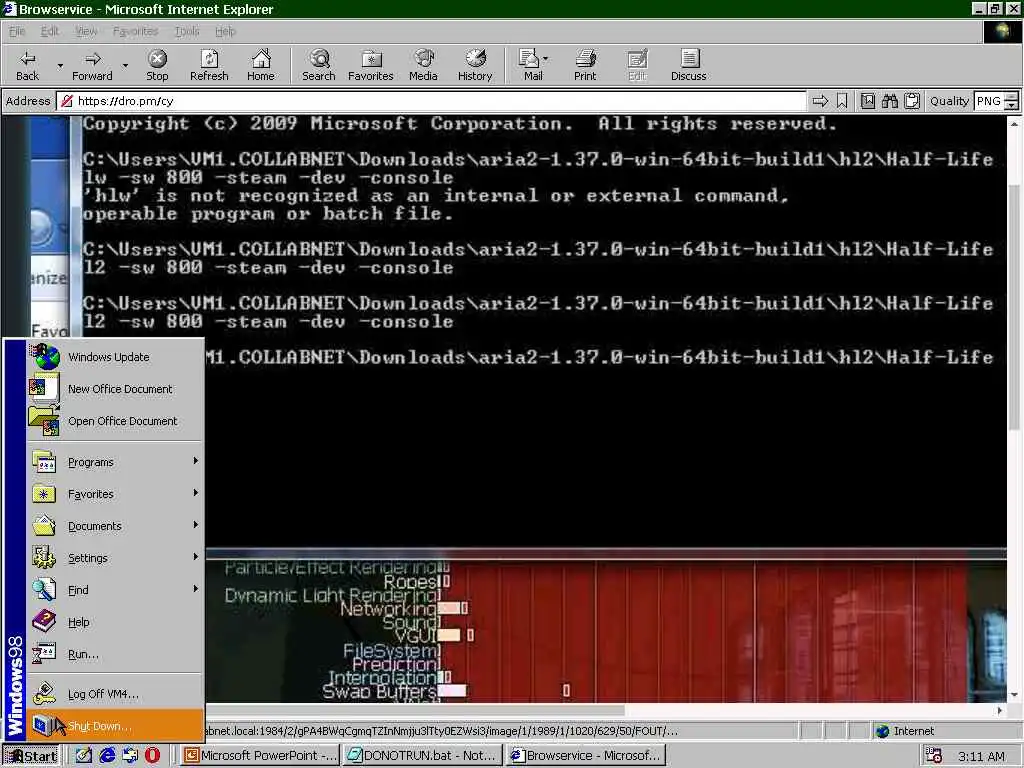
Task: Click the Networking label in performance overlay
Action: pyautogui.click(x=389, y=609)
